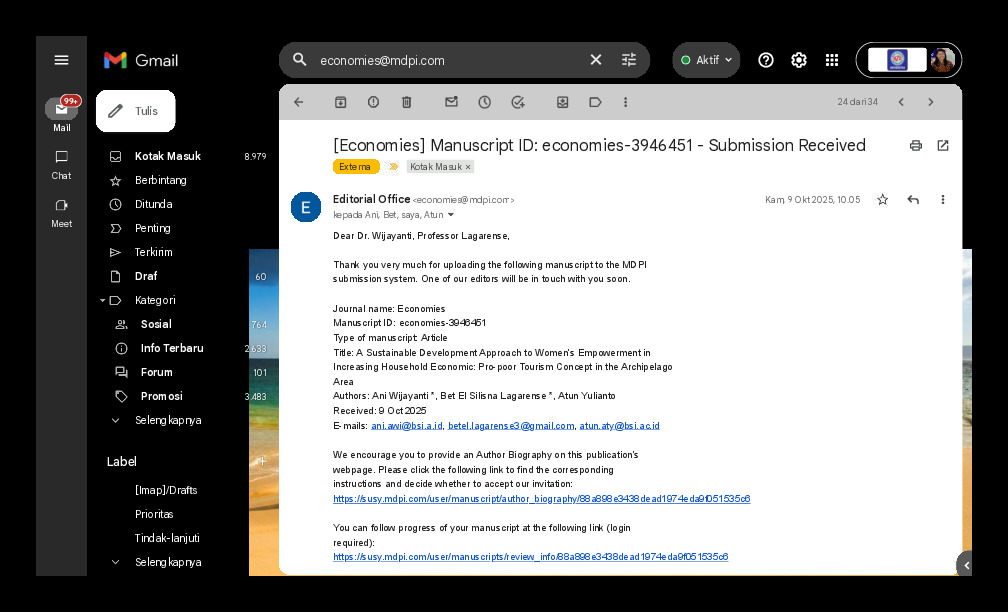Open the account profile picture
This screenshot has height=612, width=1008.
point(942,60)
